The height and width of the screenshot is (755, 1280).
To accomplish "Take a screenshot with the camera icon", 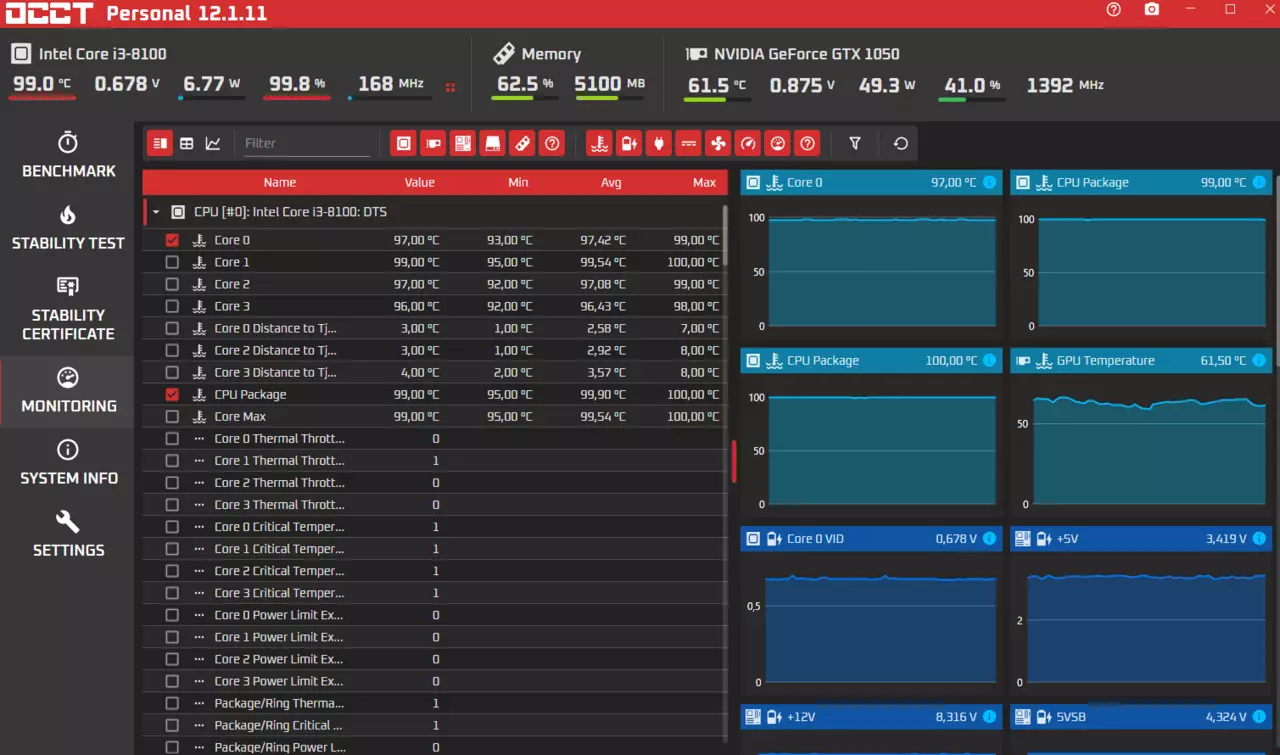I will pos(1152,10).
